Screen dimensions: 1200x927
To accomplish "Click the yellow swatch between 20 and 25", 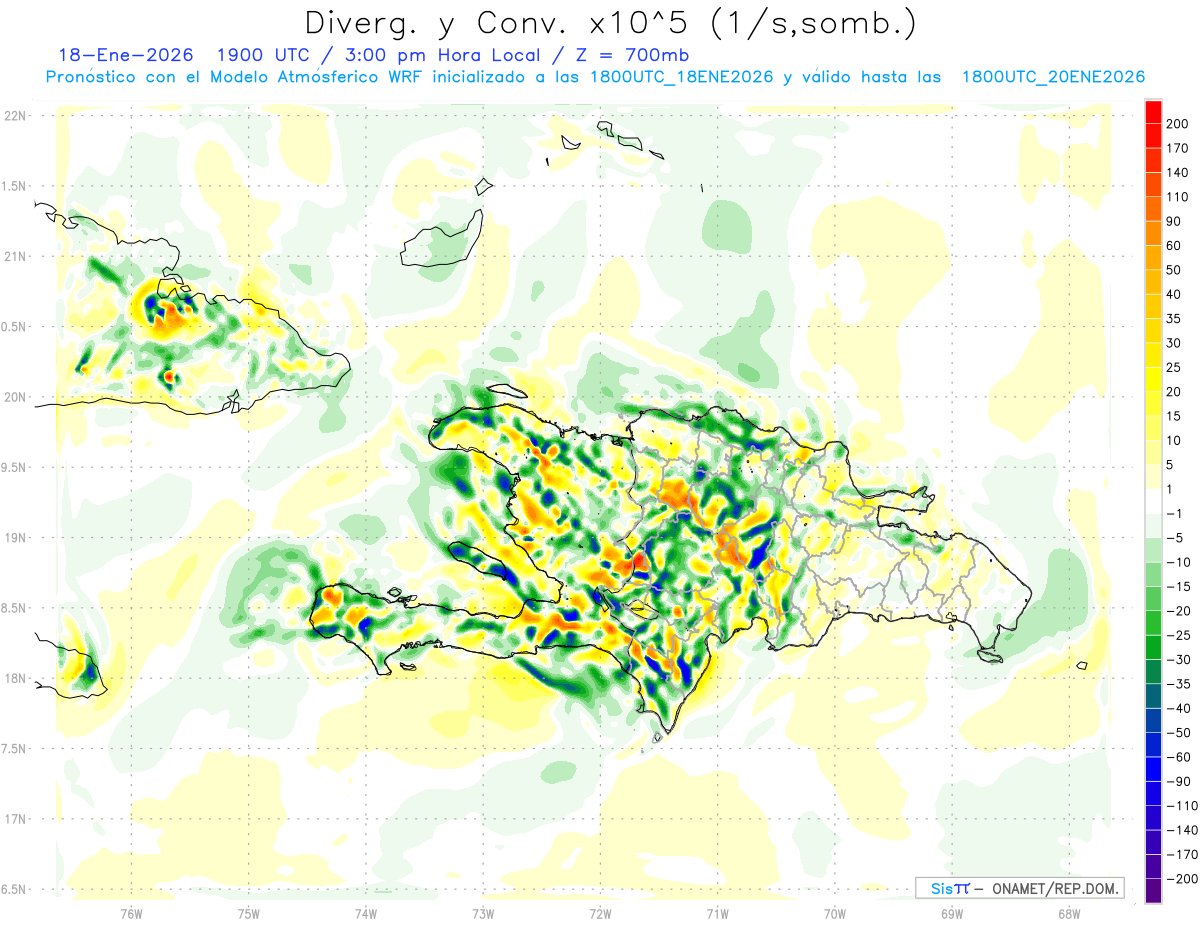I will pos(1153,380).
